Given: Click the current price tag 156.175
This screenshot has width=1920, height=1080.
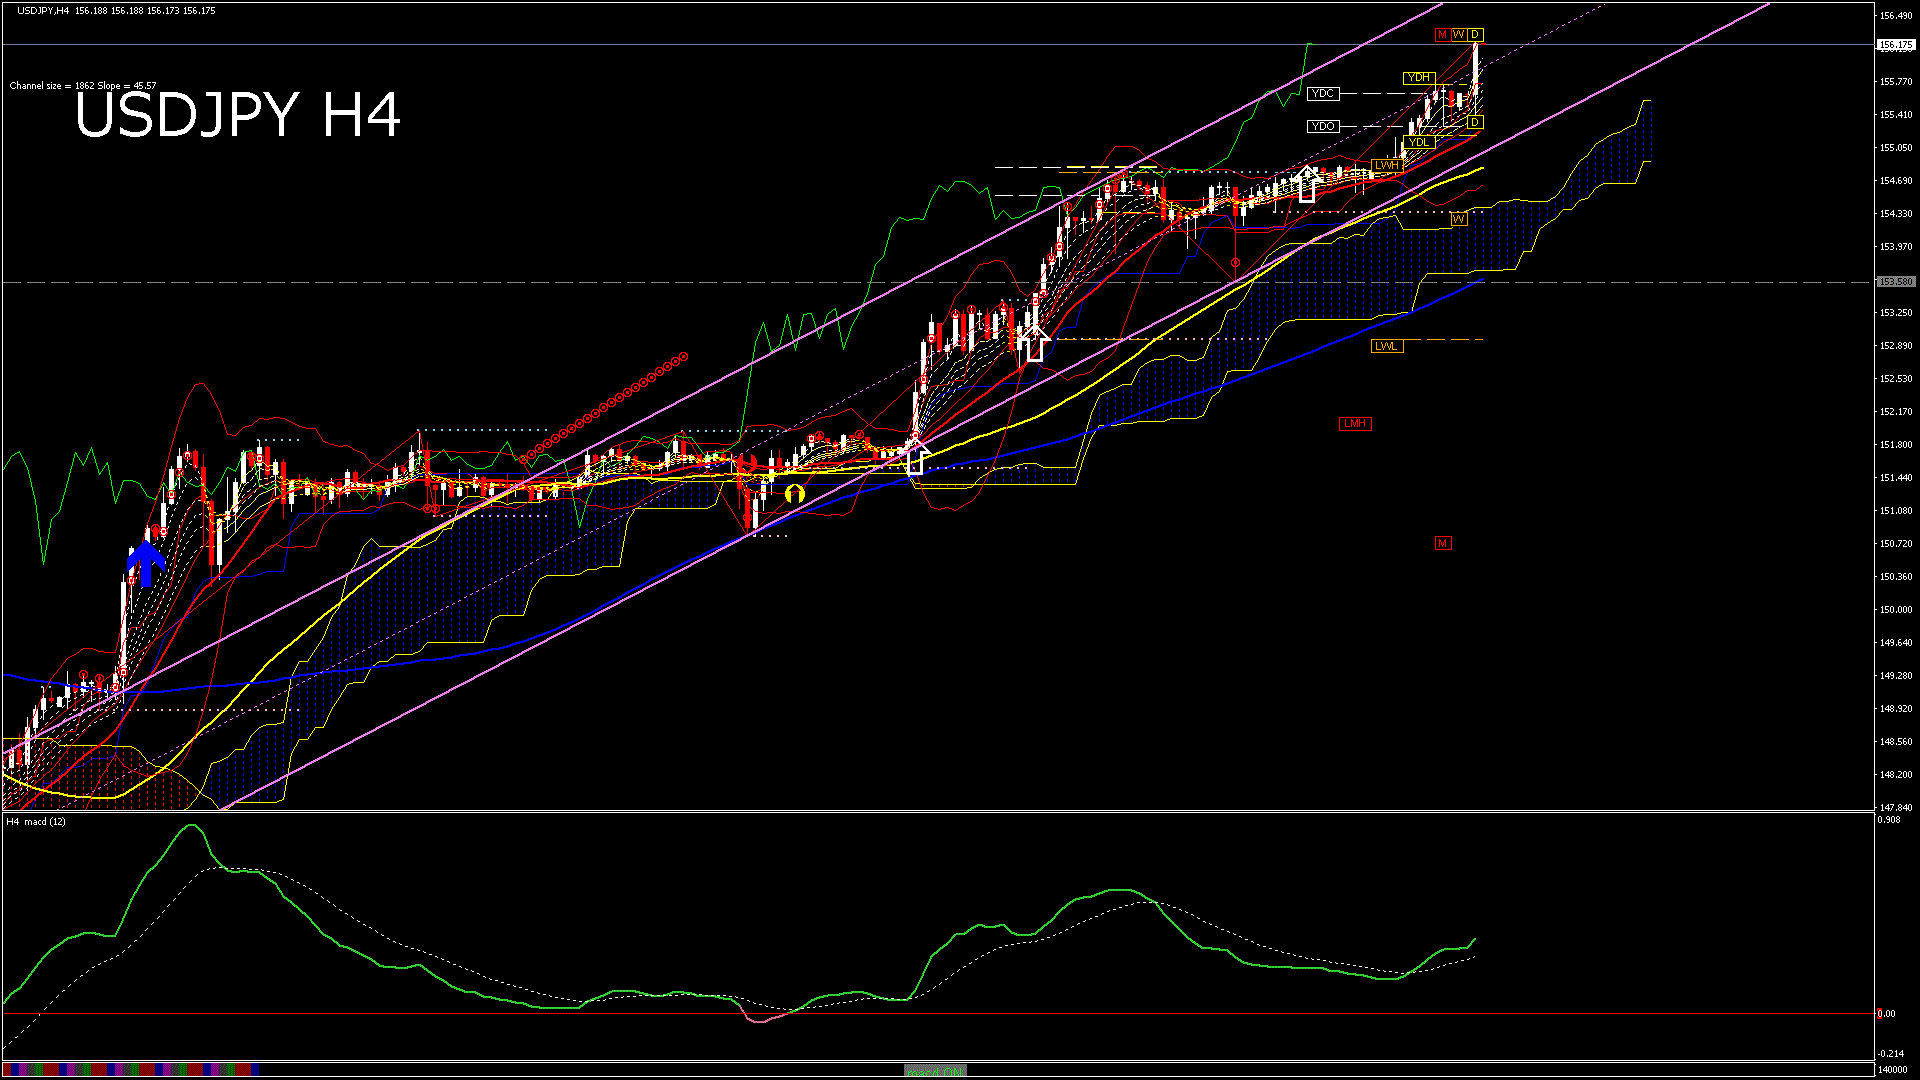Looking at the screenshot, I should 1895,45.
